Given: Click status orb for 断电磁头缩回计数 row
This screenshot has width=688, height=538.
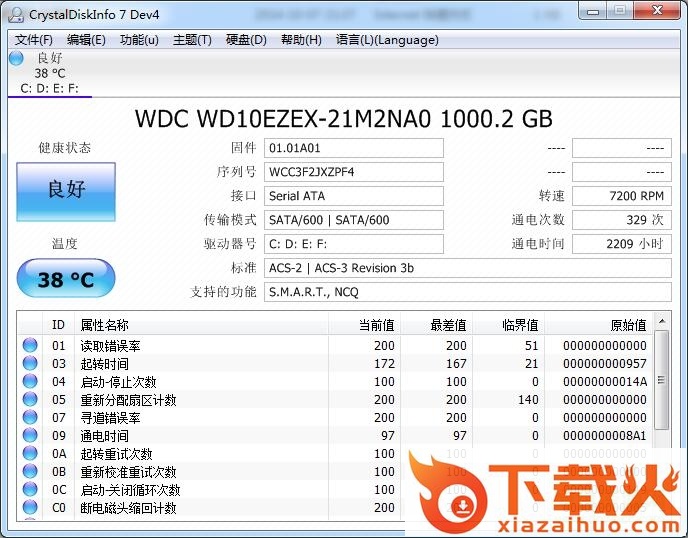Looking at the screenshot, I should pos(30,507).
